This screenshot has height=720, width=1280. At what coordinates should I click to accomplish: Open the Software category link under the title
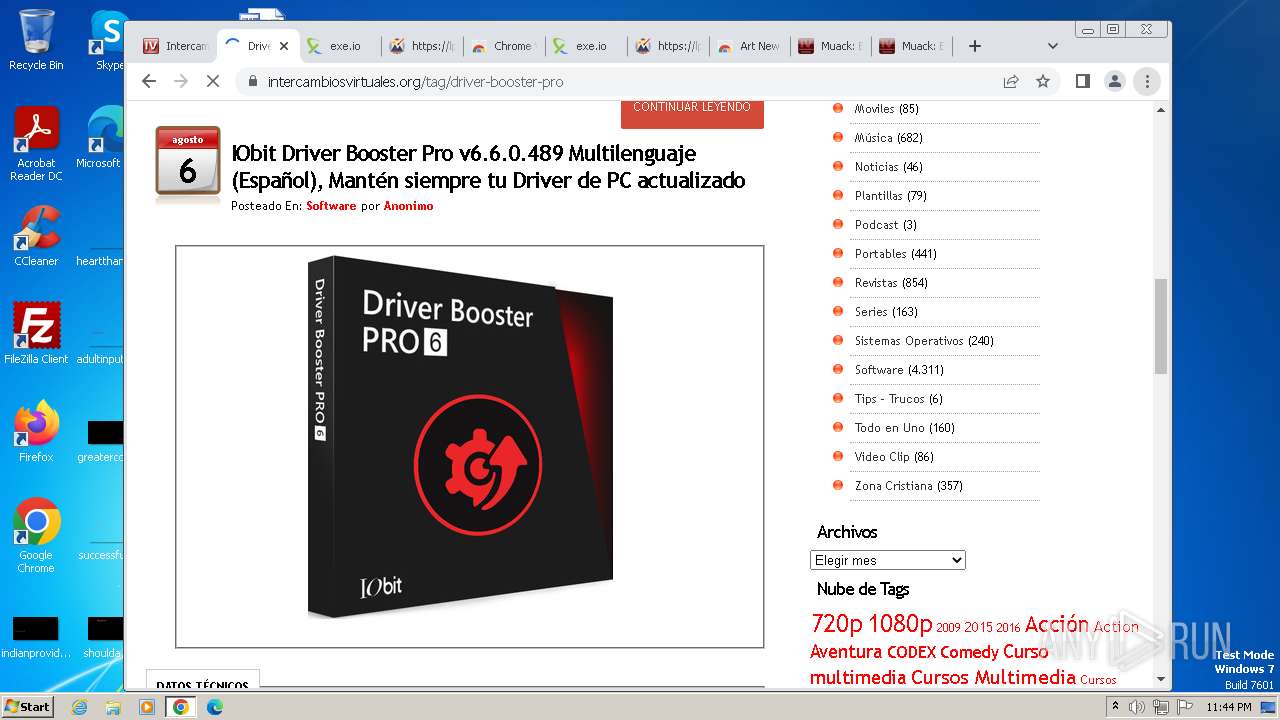coord(331,206)
